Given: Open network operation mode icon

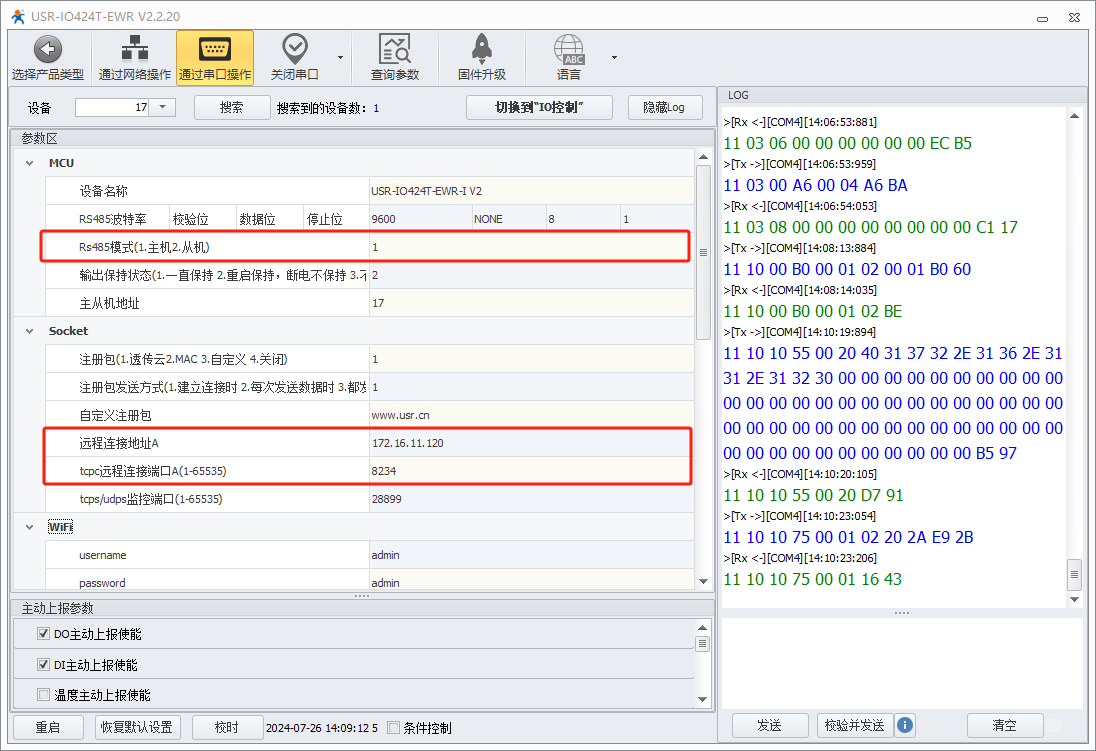Looking at the screenshot, I should [134, 50].
